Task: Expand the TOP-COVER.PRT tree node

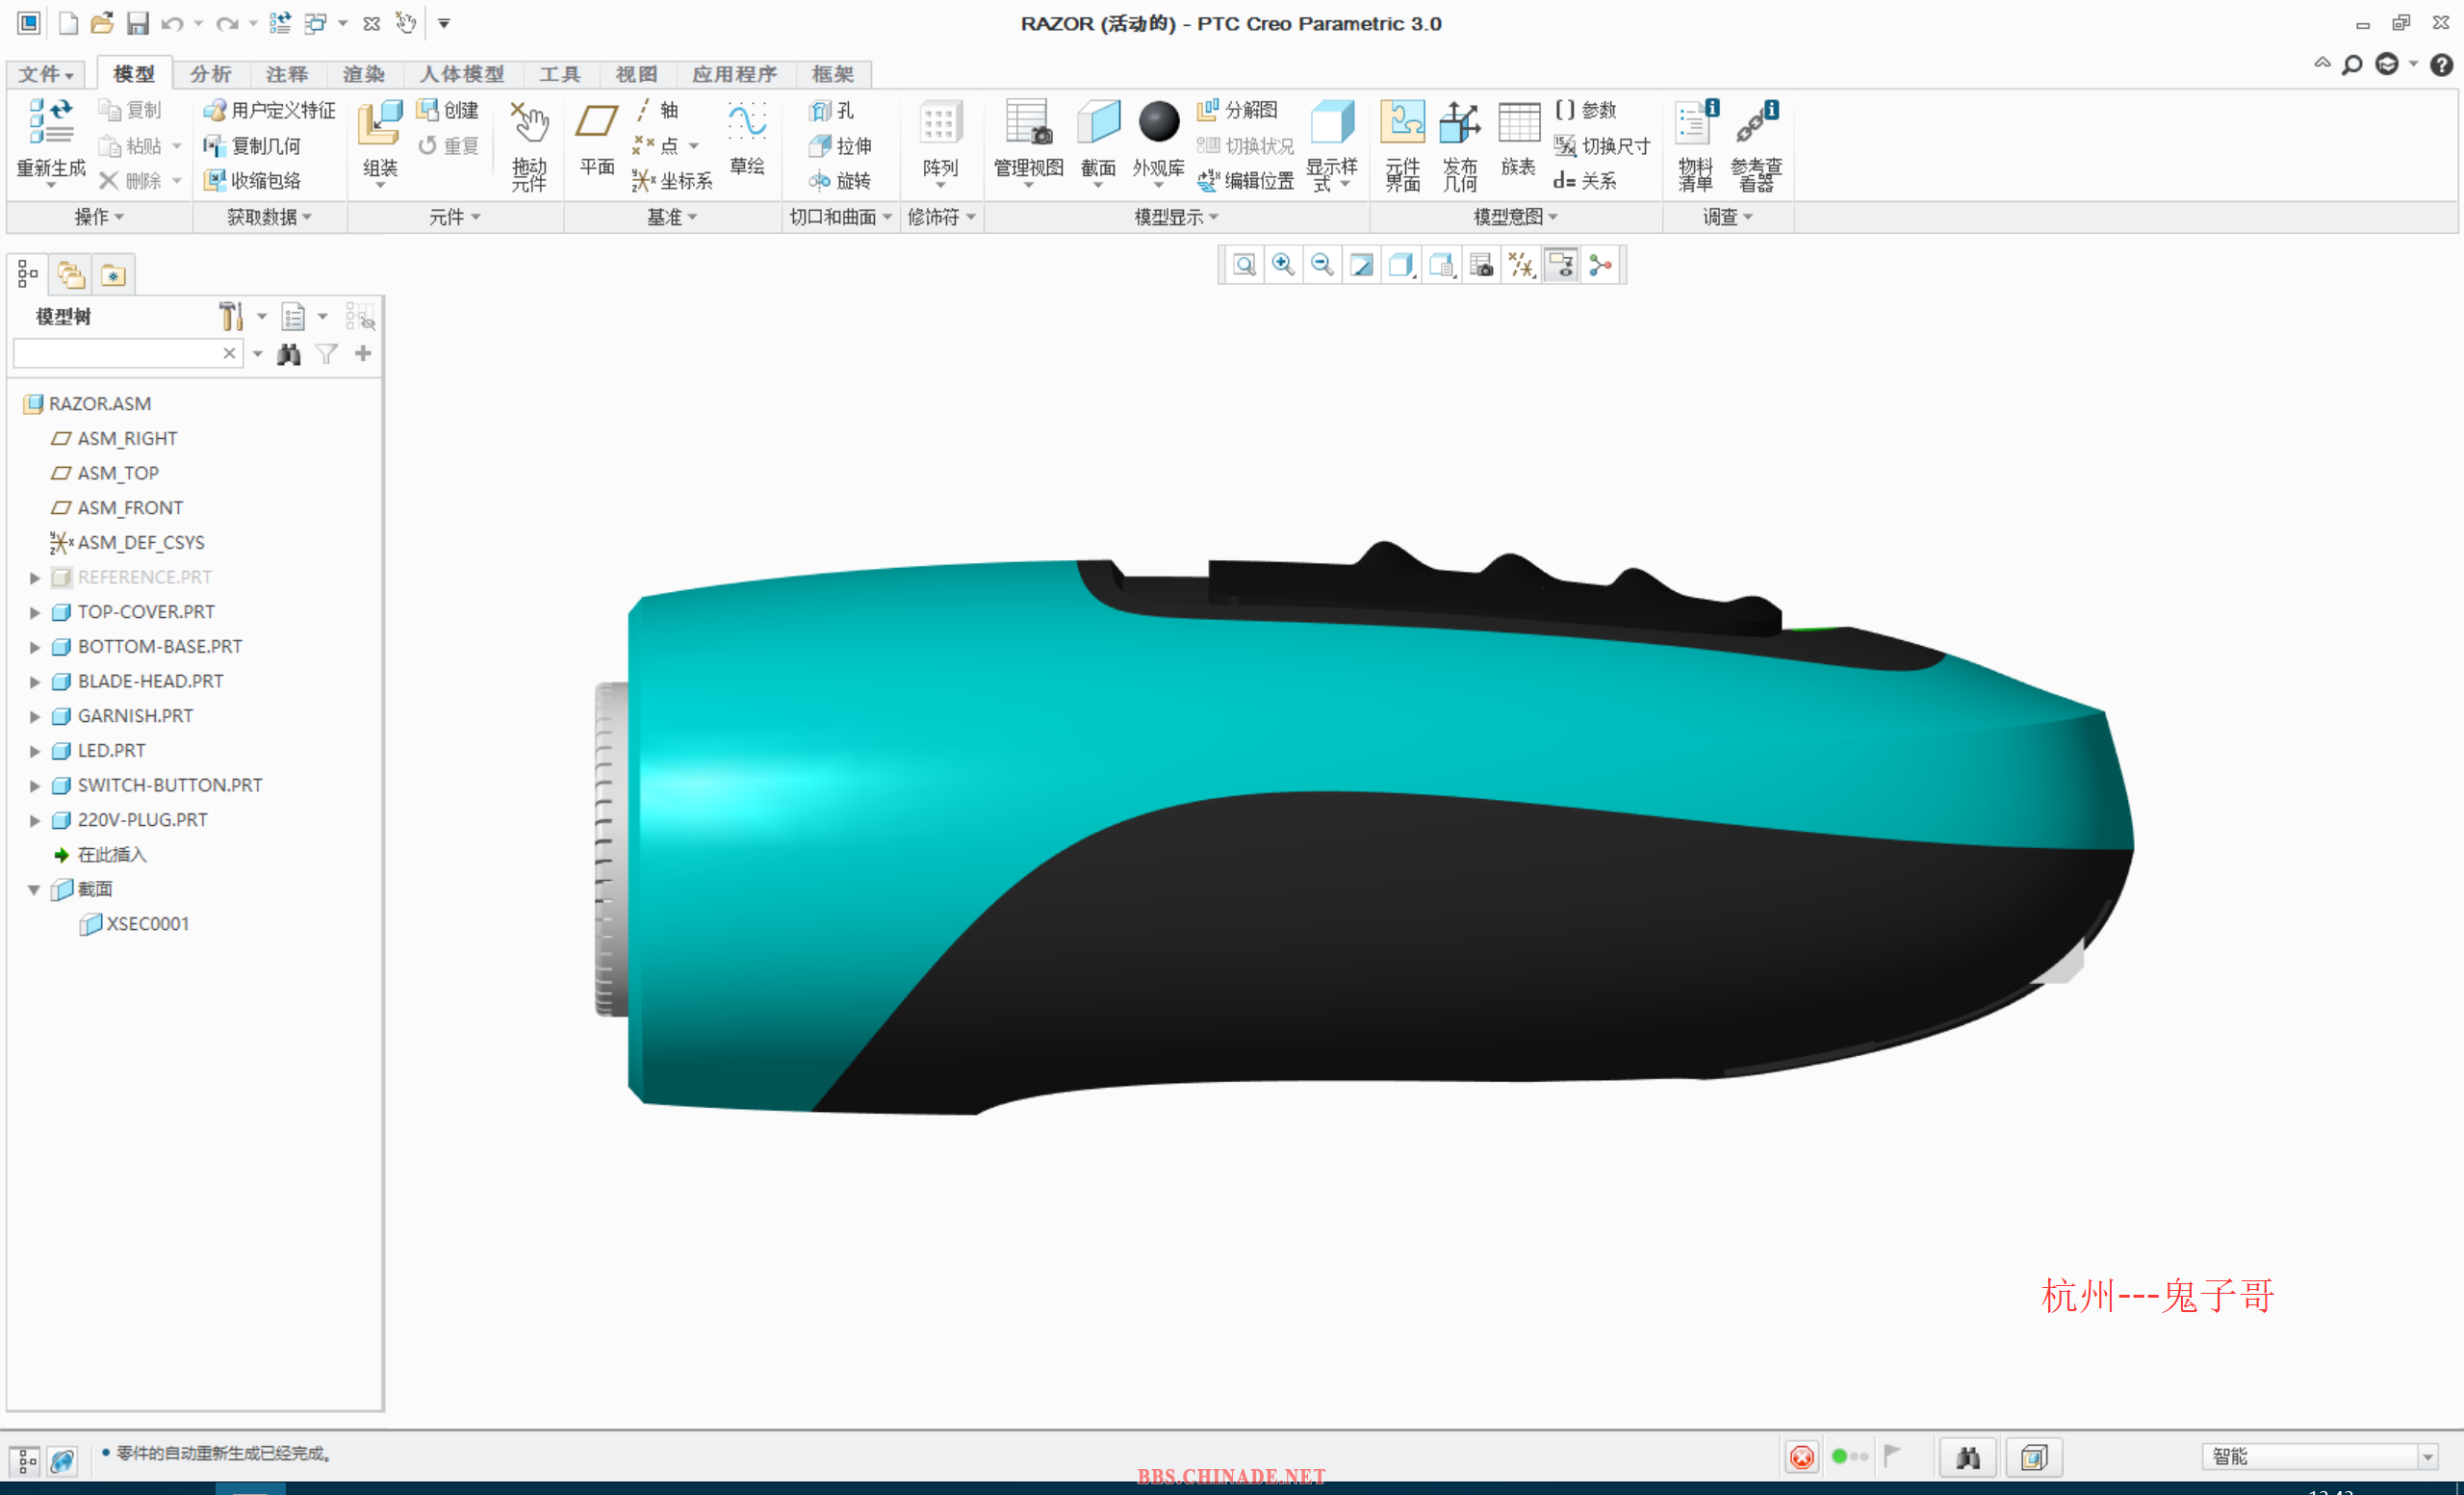Action: (34, 612)
